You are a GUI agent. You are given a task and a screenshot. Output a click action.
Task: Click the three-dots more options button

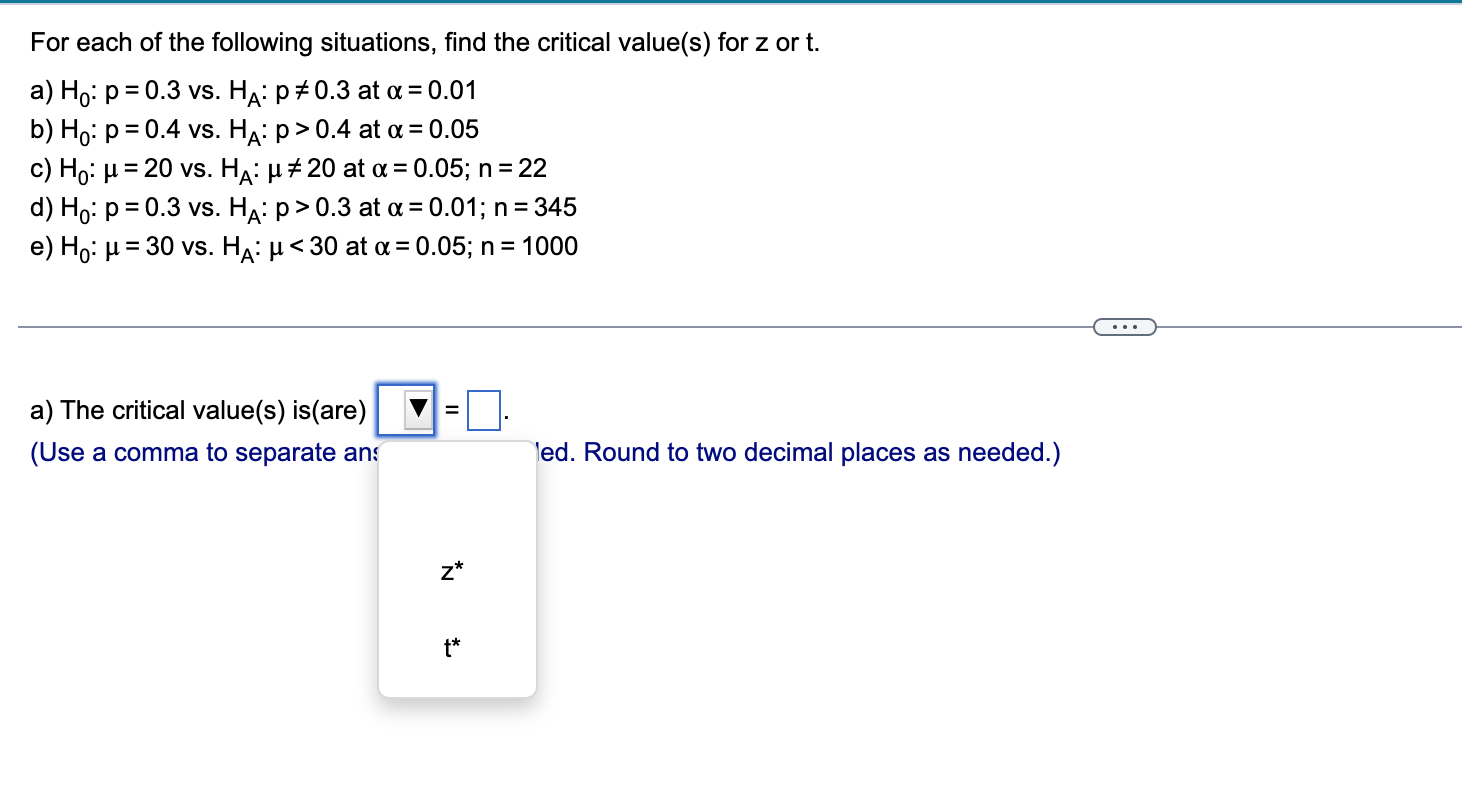[1124, 326]
